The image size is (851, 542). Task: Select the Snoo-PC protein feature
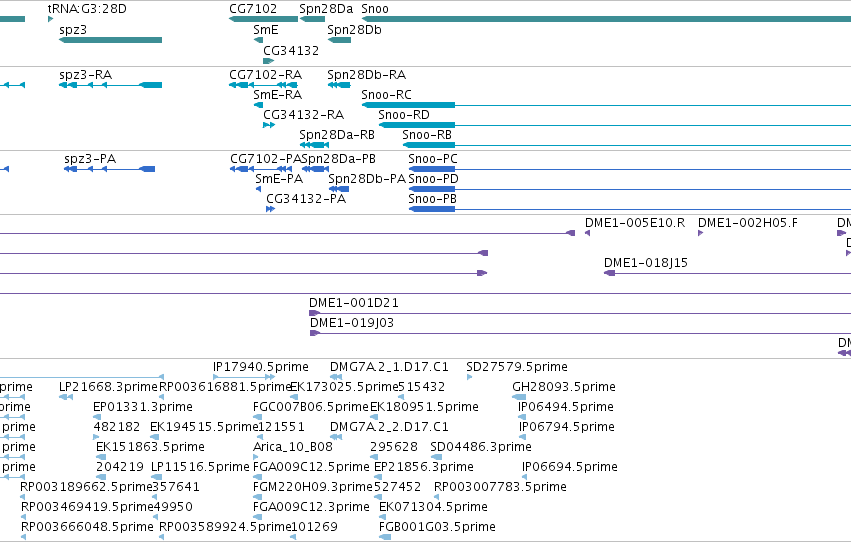630,169
